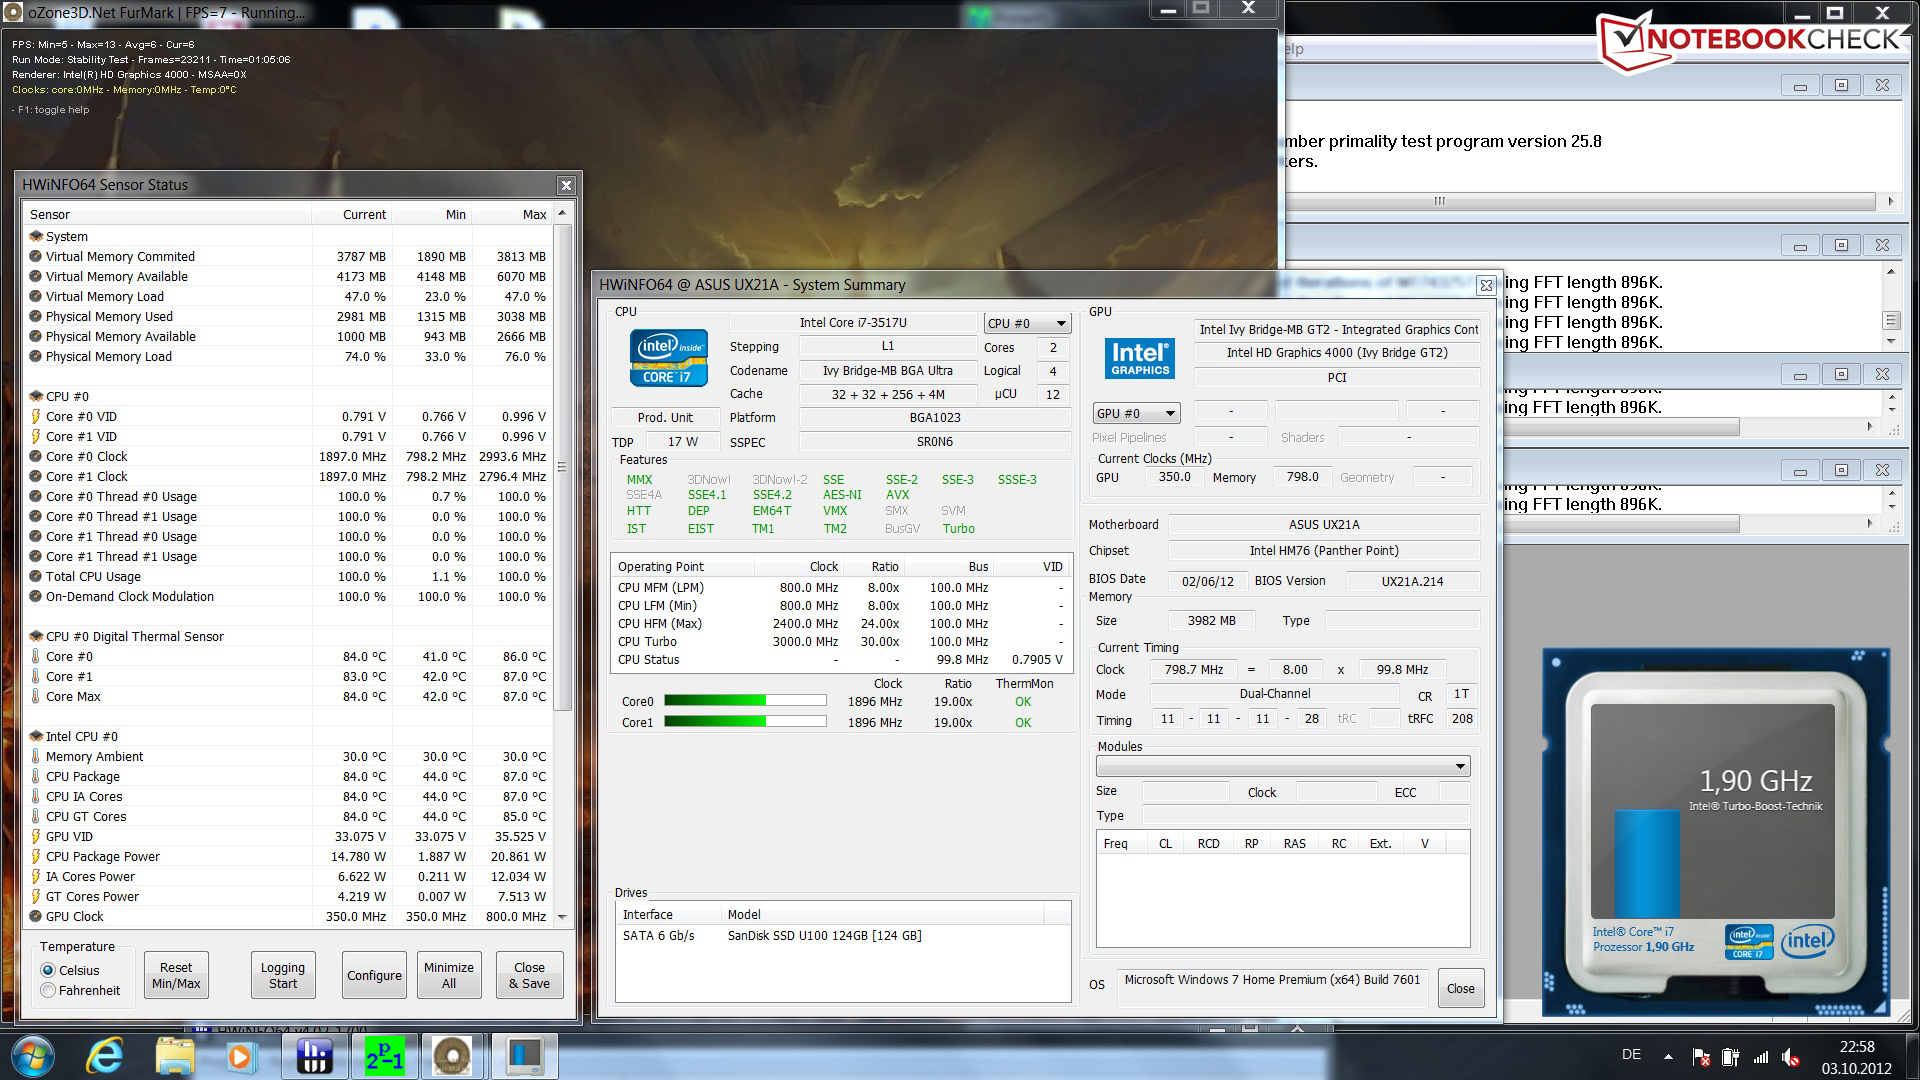Click the Intel Core i7 logo in summary
The width and height of the screenshot is (1920, 1080).
(668, 358)
